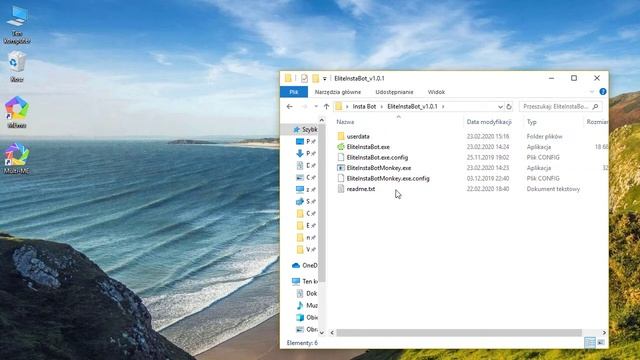Select the Kosz recycle bin desktop icon

pyautogui.click(x=17, y=66)
